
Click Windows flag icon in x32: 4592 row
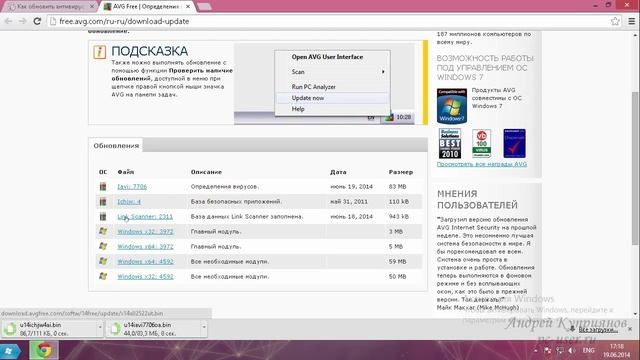click(x=103, y=277)
